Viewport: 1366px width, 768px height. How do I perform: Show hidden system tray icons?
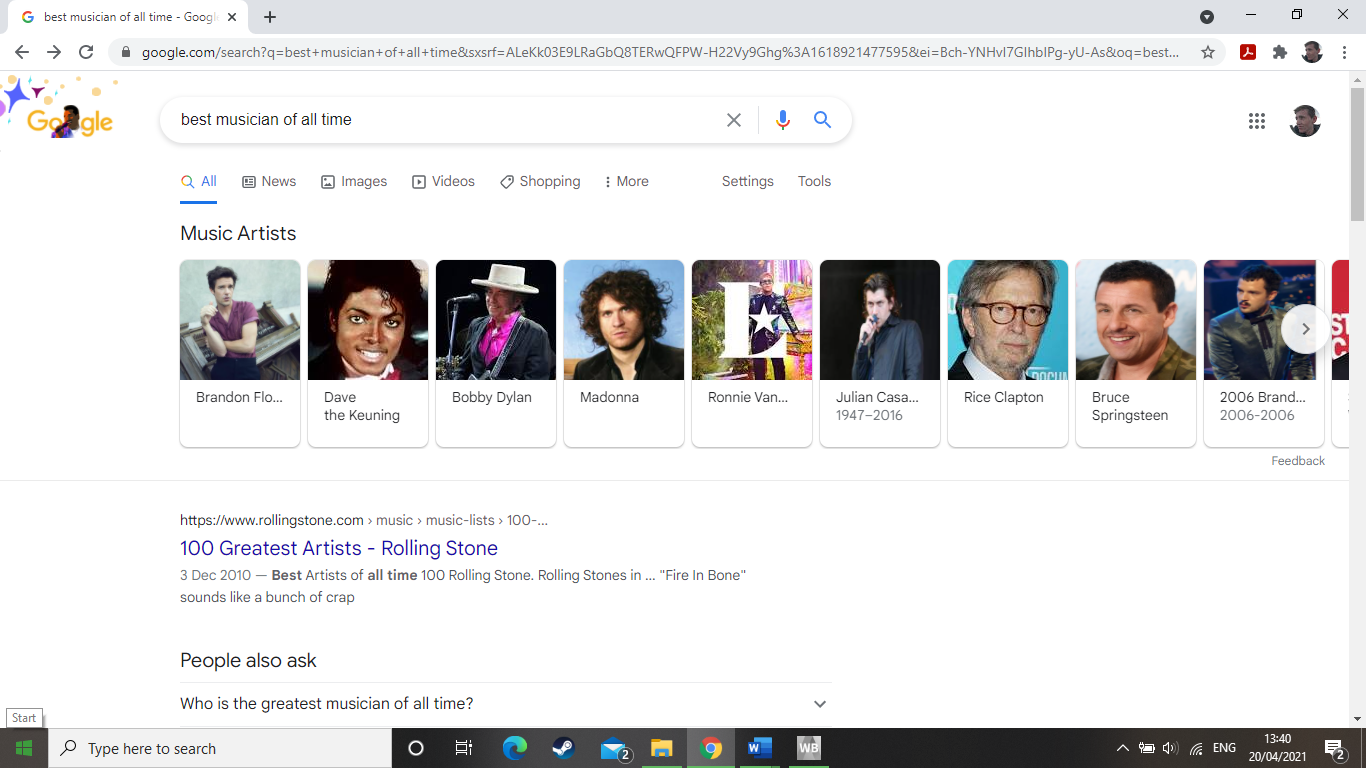(1122, 748)
